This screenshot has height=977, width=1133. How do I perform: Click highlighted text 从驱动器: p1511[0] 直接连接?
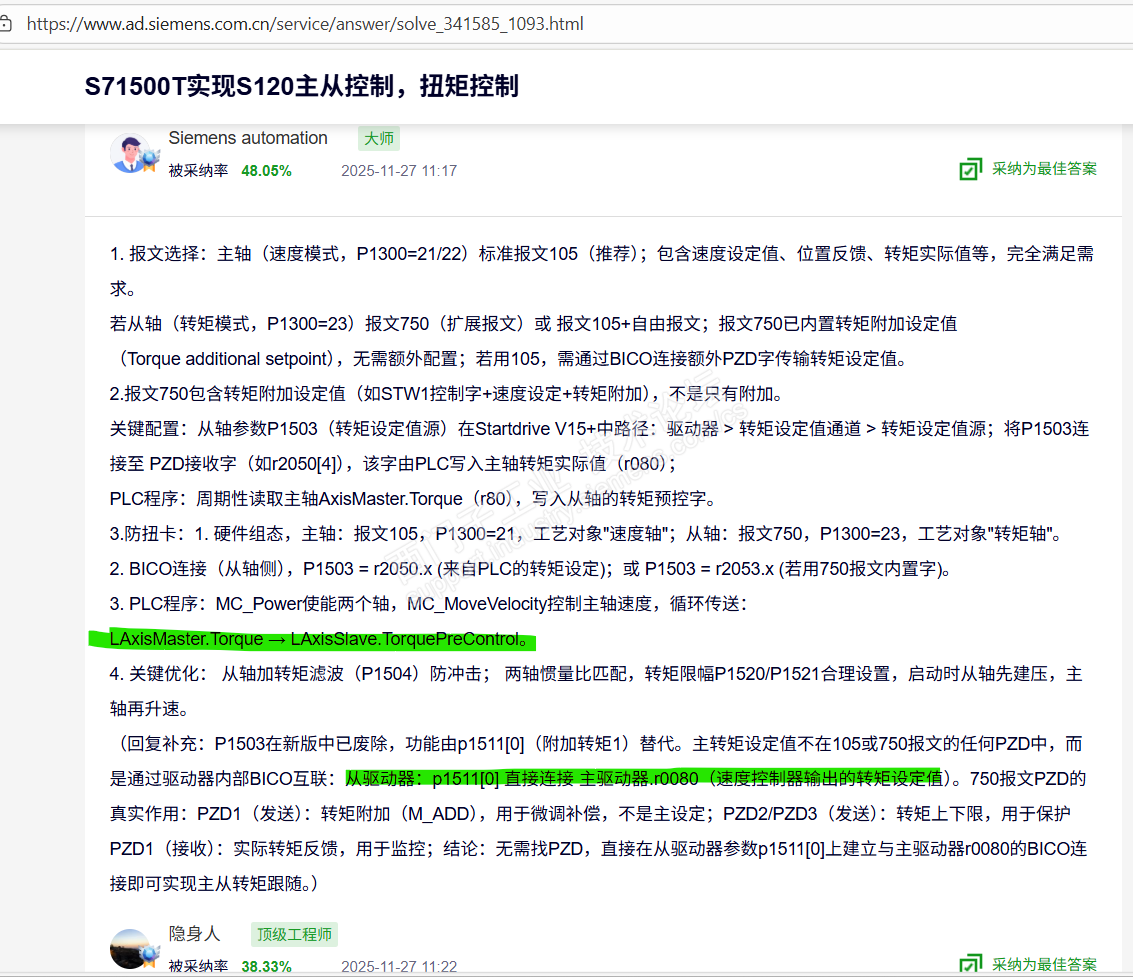tap(458, 779)
